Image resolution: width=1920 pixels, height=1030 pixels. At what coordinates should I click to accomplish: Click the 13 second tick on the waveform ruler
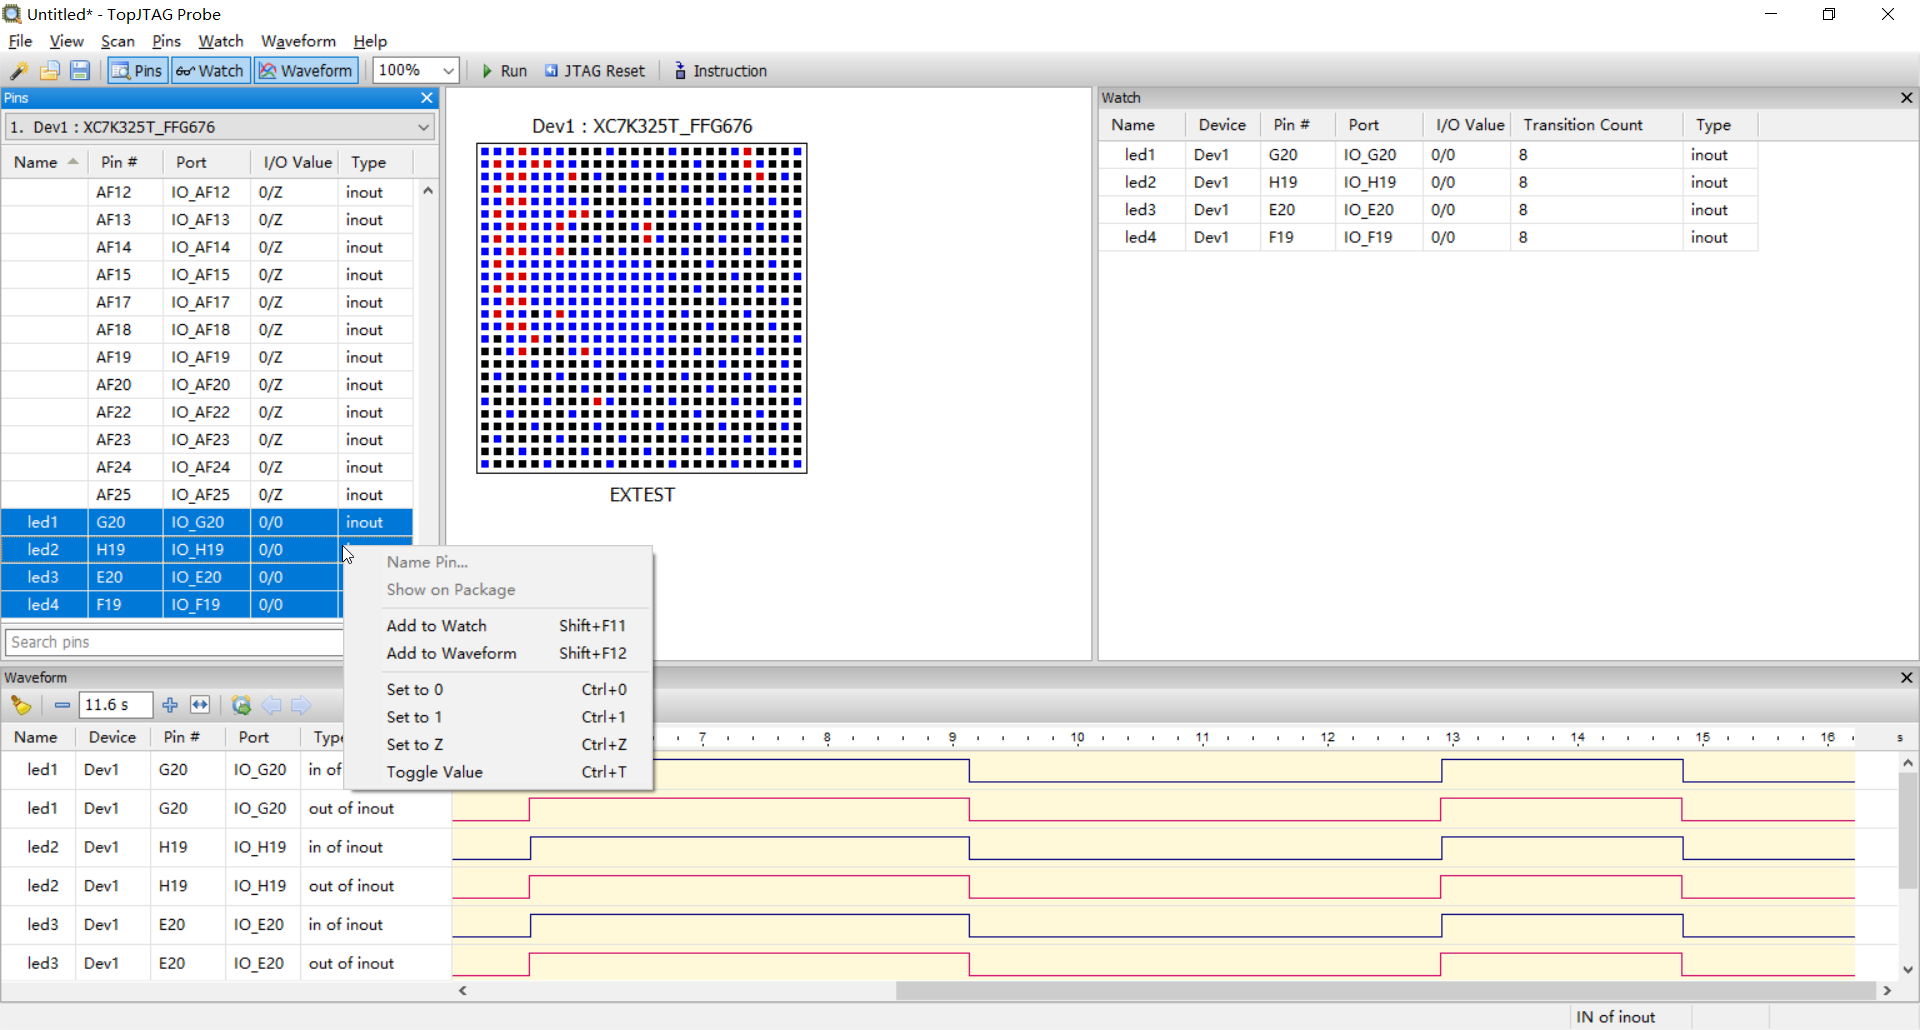coord(1452,738)
